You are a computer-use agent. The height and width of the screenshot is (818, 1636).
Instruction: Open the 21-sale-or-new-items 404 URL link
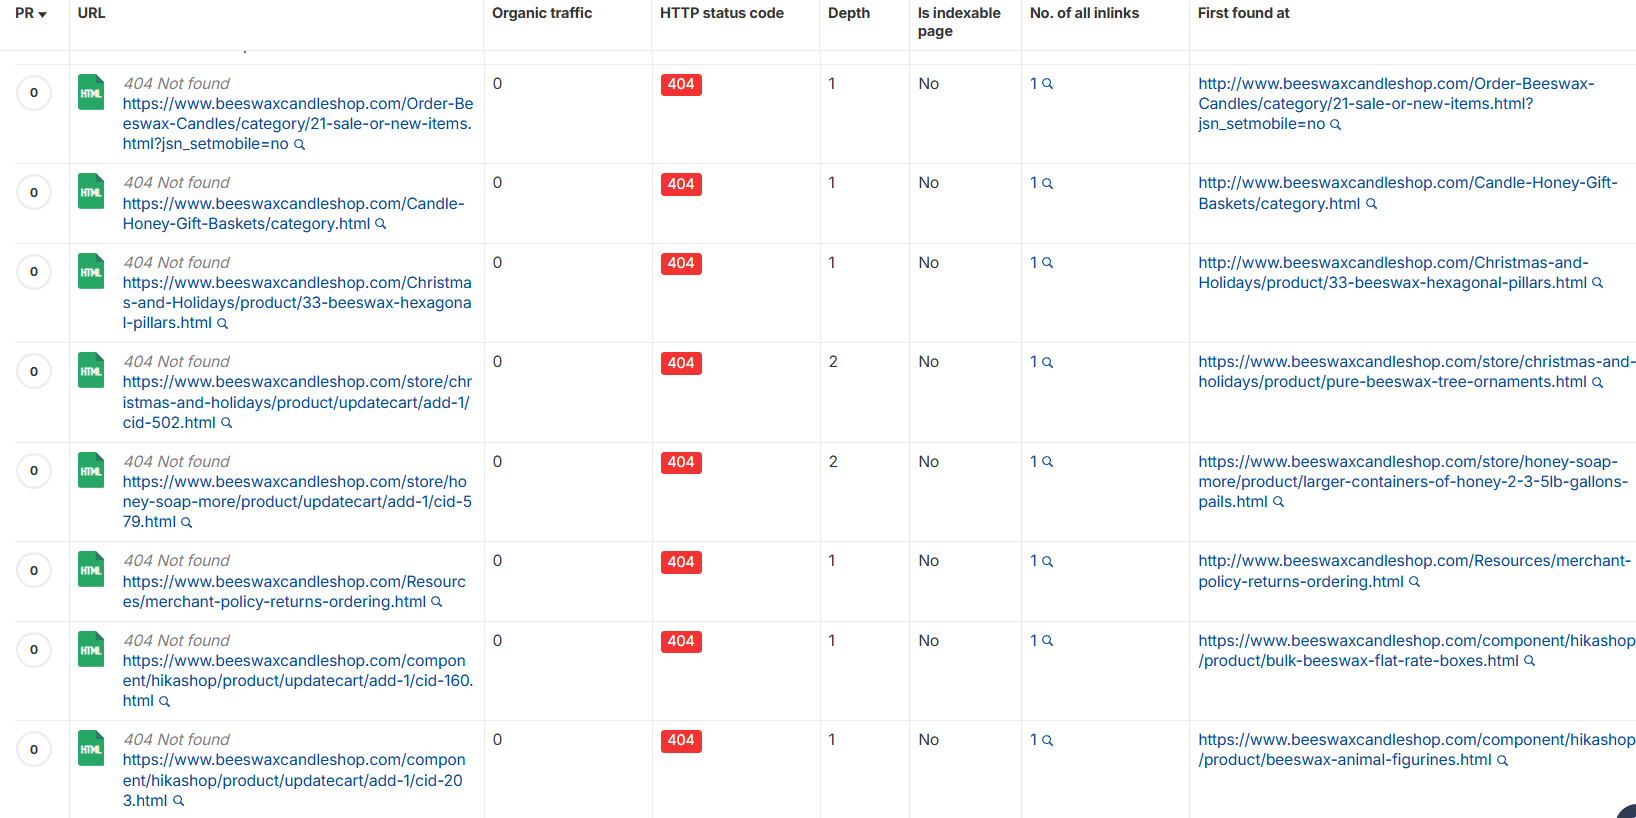pyautogui.click(x=298, y=124)
